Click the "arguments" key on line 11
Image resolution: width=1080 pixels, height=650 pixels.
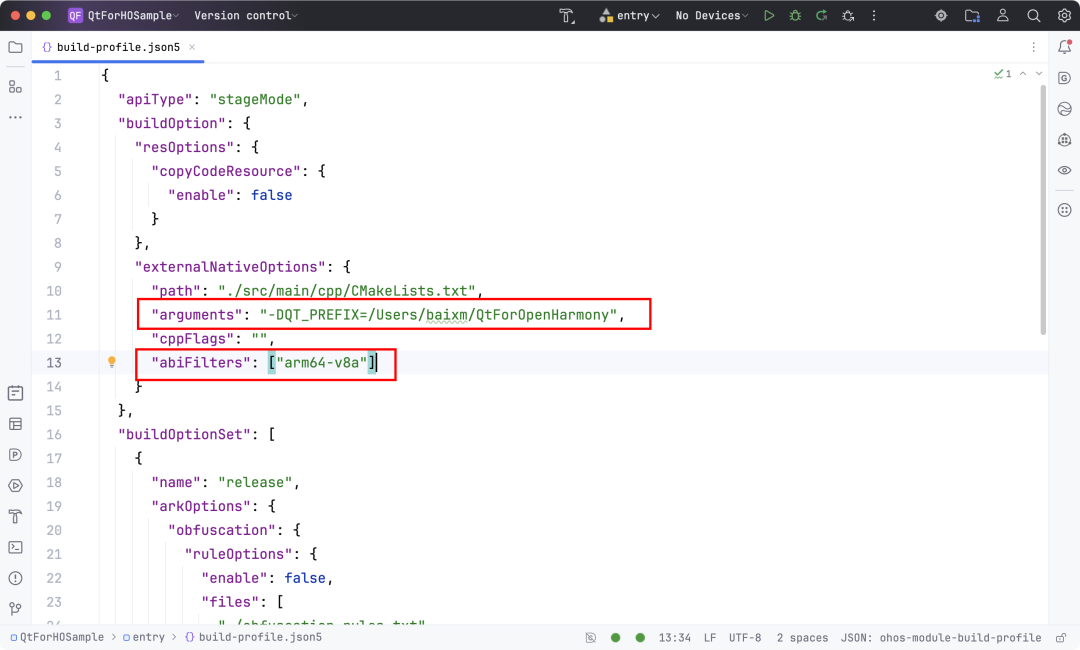[x=196, y=315]
